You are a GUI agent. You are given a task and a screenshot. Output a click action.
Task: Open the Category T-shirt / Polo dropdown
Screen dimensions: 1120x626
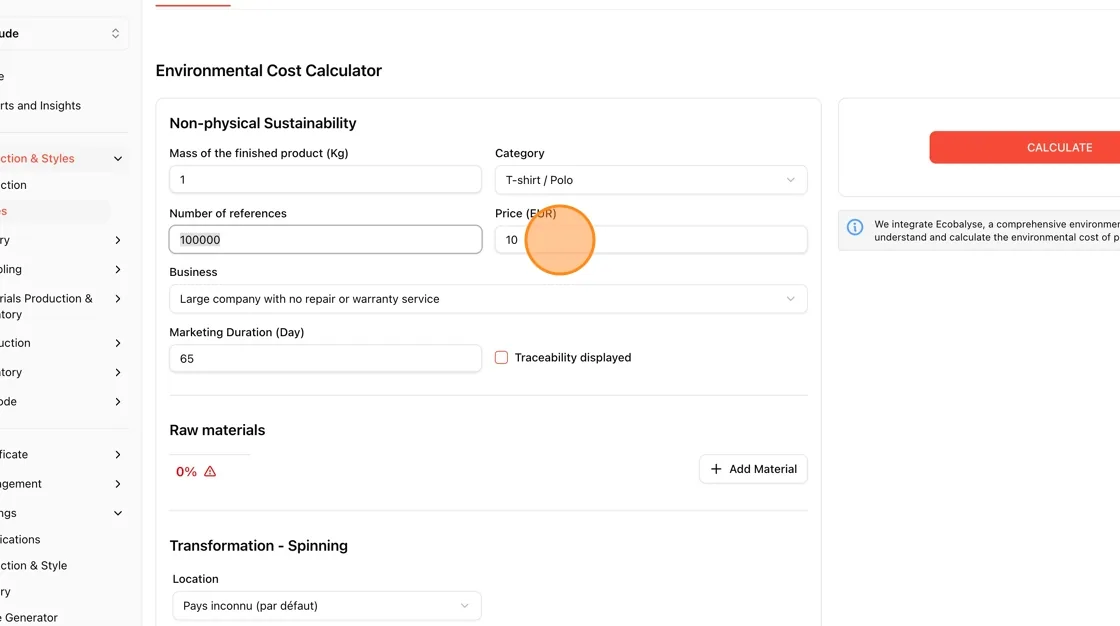click(651, 180)
